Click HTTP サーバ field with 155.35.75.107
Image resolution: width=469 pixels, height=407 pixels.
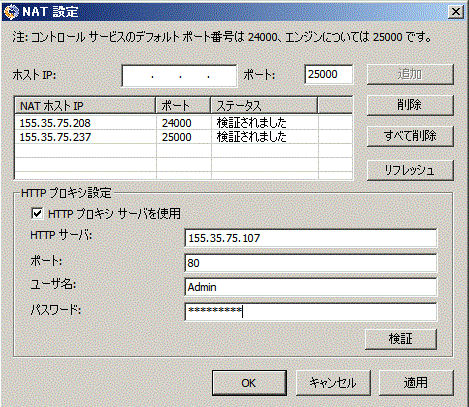tap(310, 238)
